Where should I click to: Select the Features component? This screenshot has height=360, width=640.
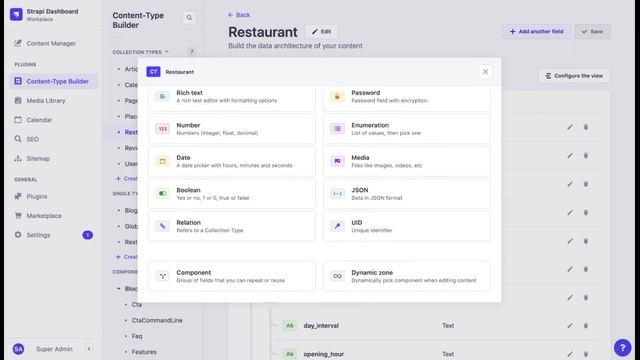[144, 352]
